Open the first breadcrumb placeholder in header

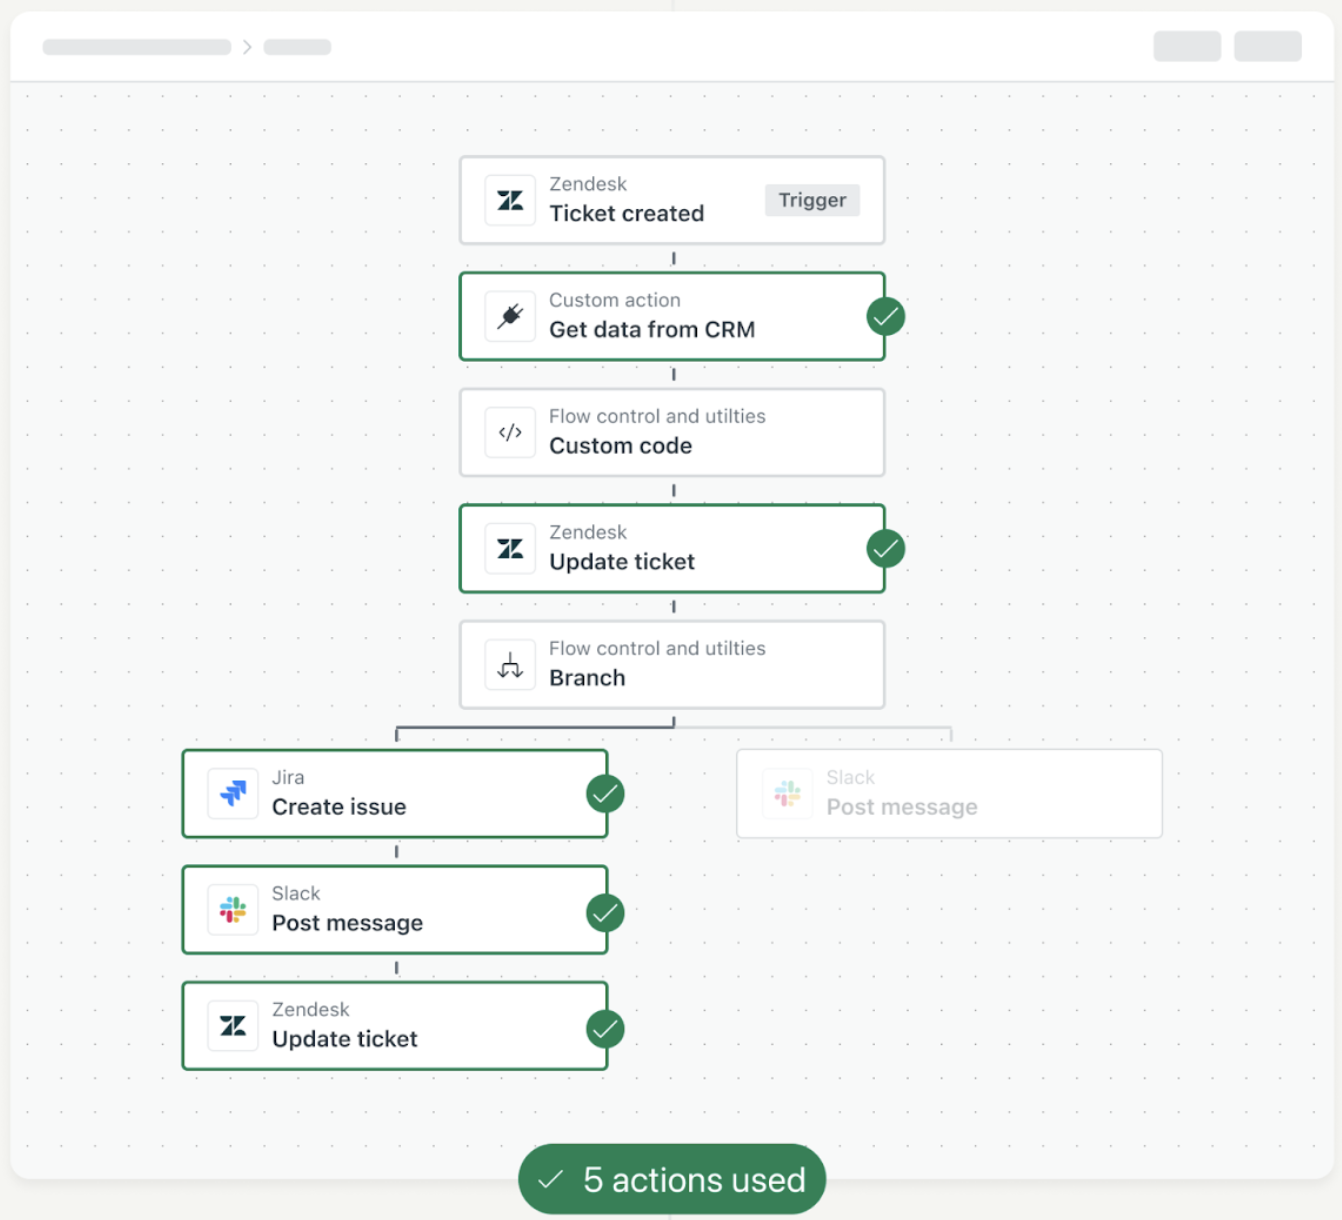137,47
